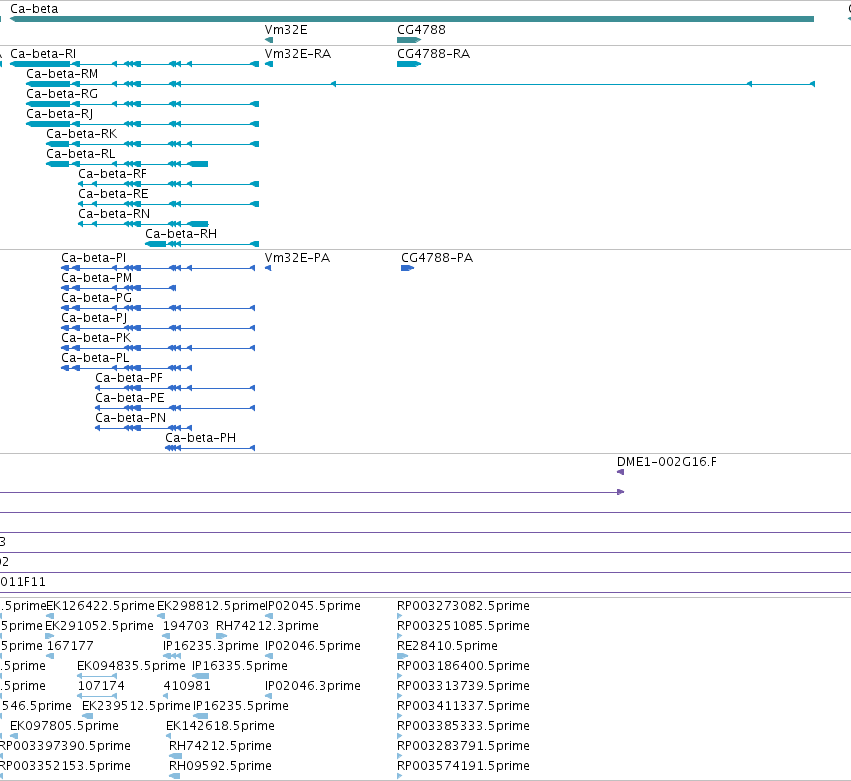Choose the Ca-beta-RK transcript label

81,134
